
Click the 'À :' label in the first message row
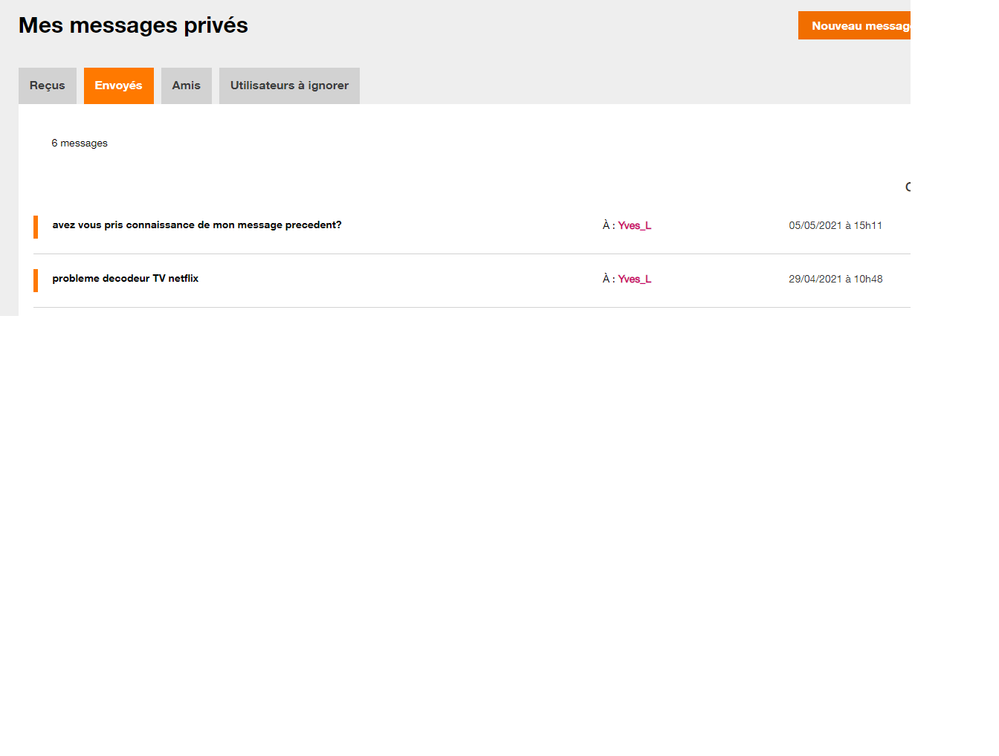click(608, 226)
